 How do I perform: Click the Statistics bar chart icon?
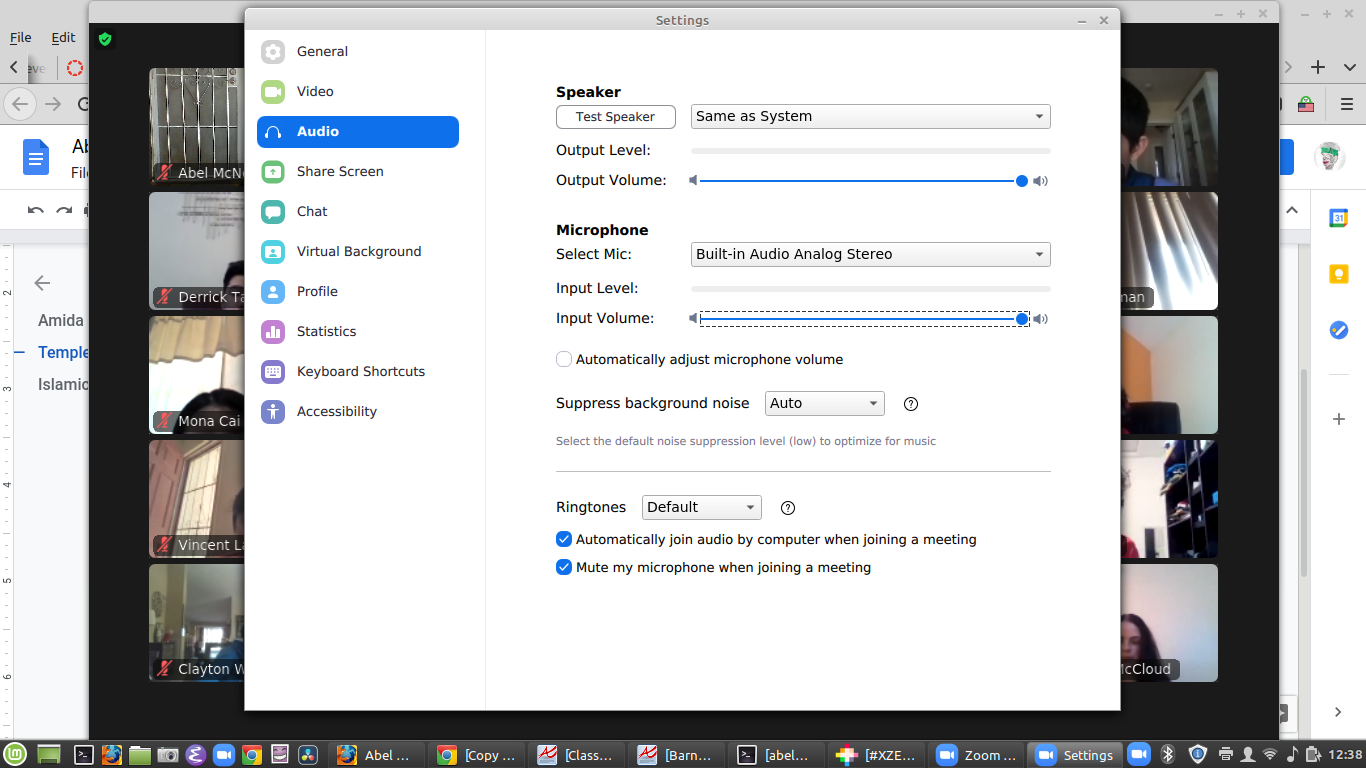[273, 331]
